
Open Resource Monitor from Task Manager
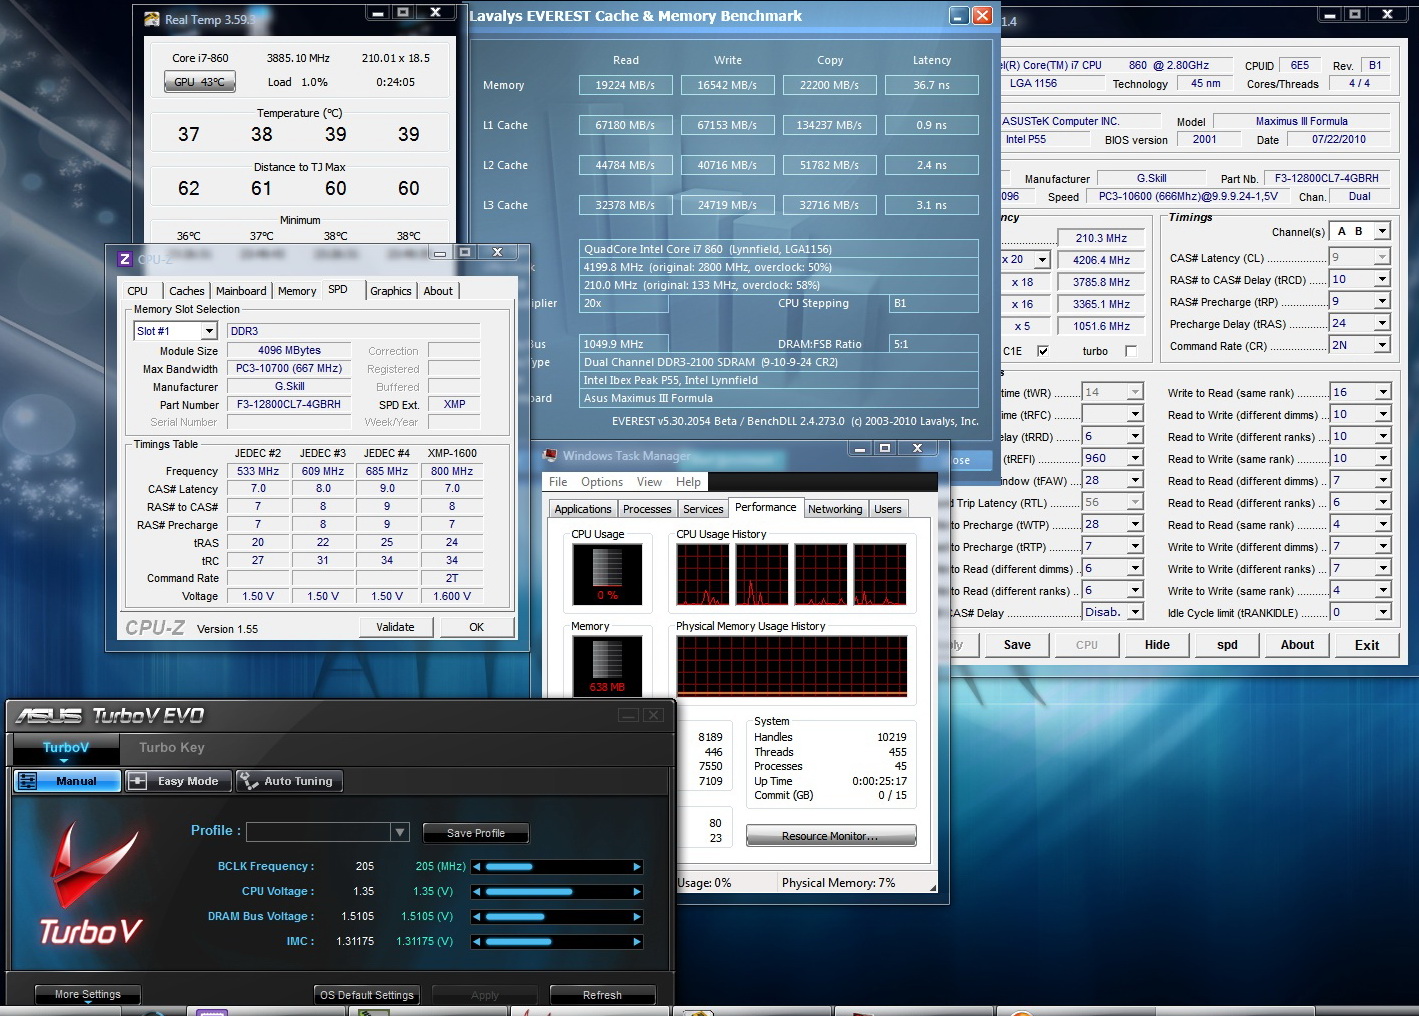coord(831,836)
